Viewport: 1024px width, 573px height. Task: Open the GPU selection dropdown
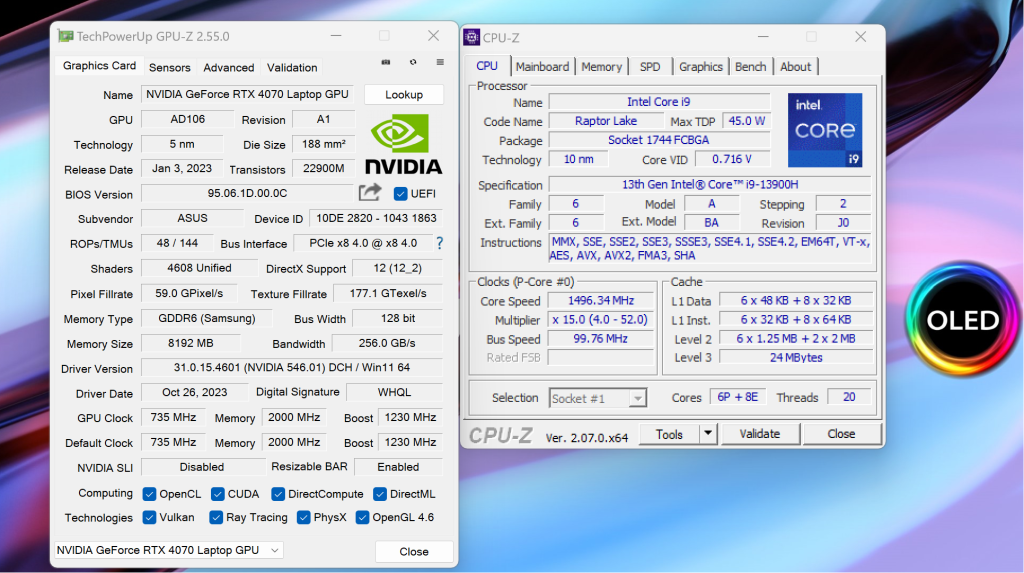click(168, 550)
